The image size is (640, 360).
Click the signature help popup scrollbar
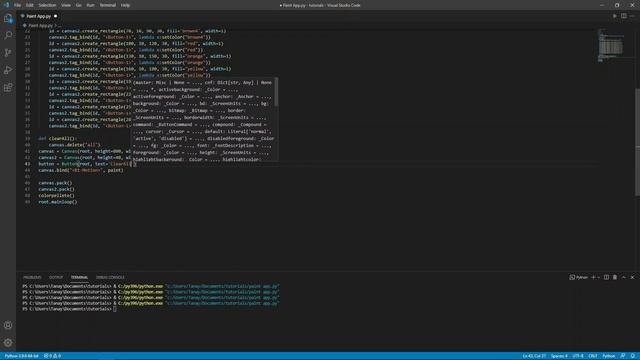tap(276, 92)
